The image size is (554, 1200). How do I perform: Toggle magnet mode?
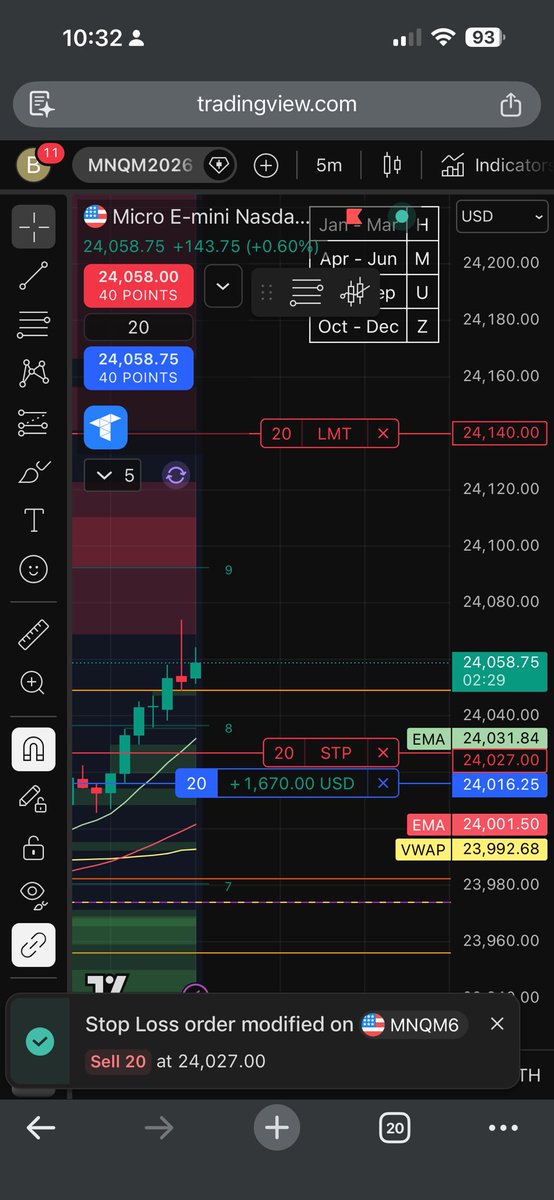tap(33, 748)
